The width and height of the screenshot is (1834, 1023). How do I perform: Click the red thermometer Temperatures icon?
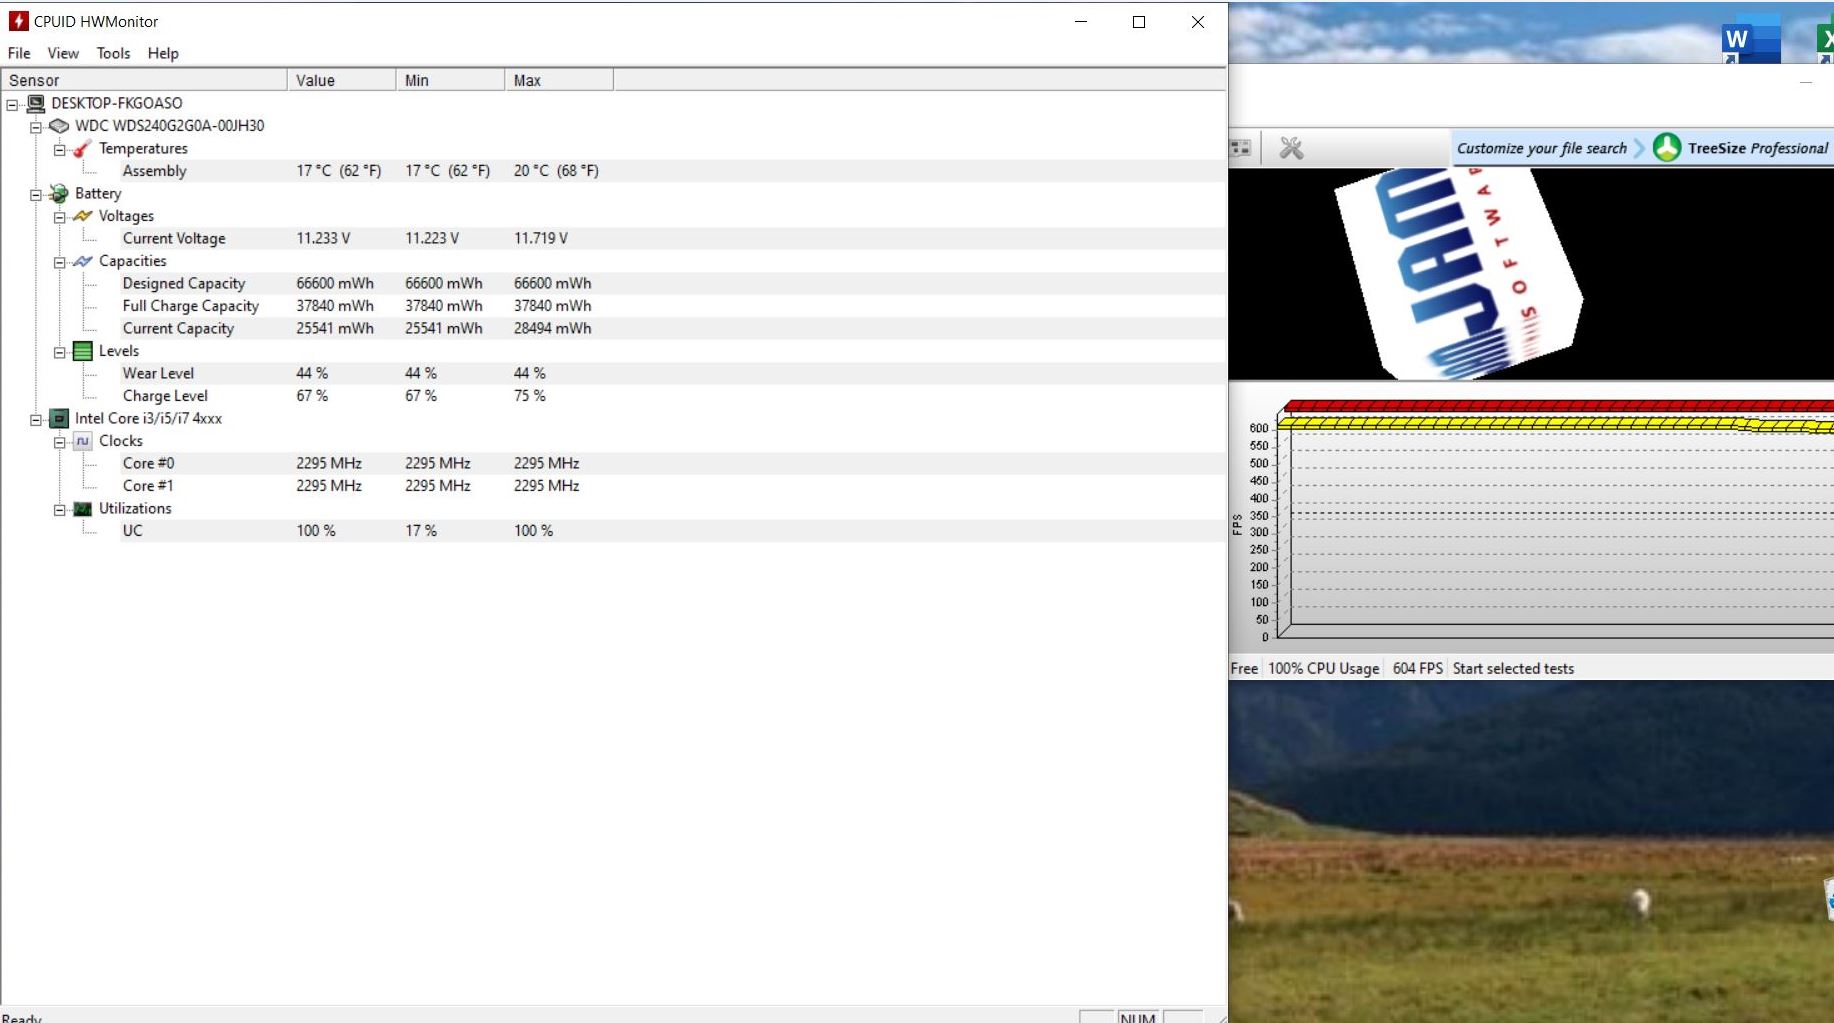(83, 148)
